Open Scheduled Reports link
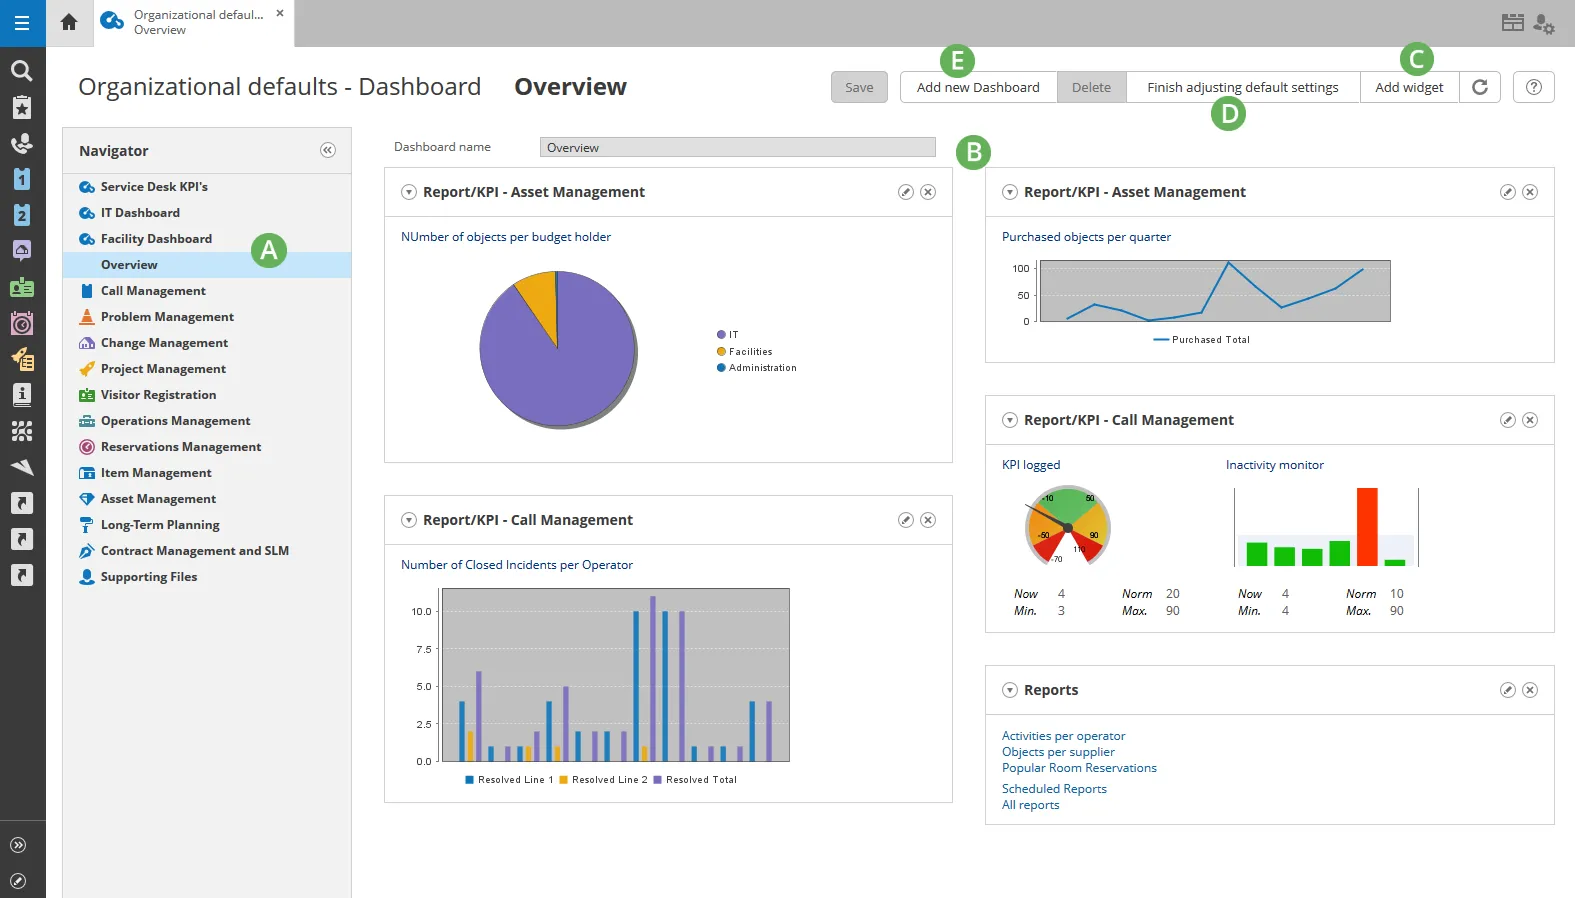The height and width of the screenshot is (898, 1575). point(1054,789)
